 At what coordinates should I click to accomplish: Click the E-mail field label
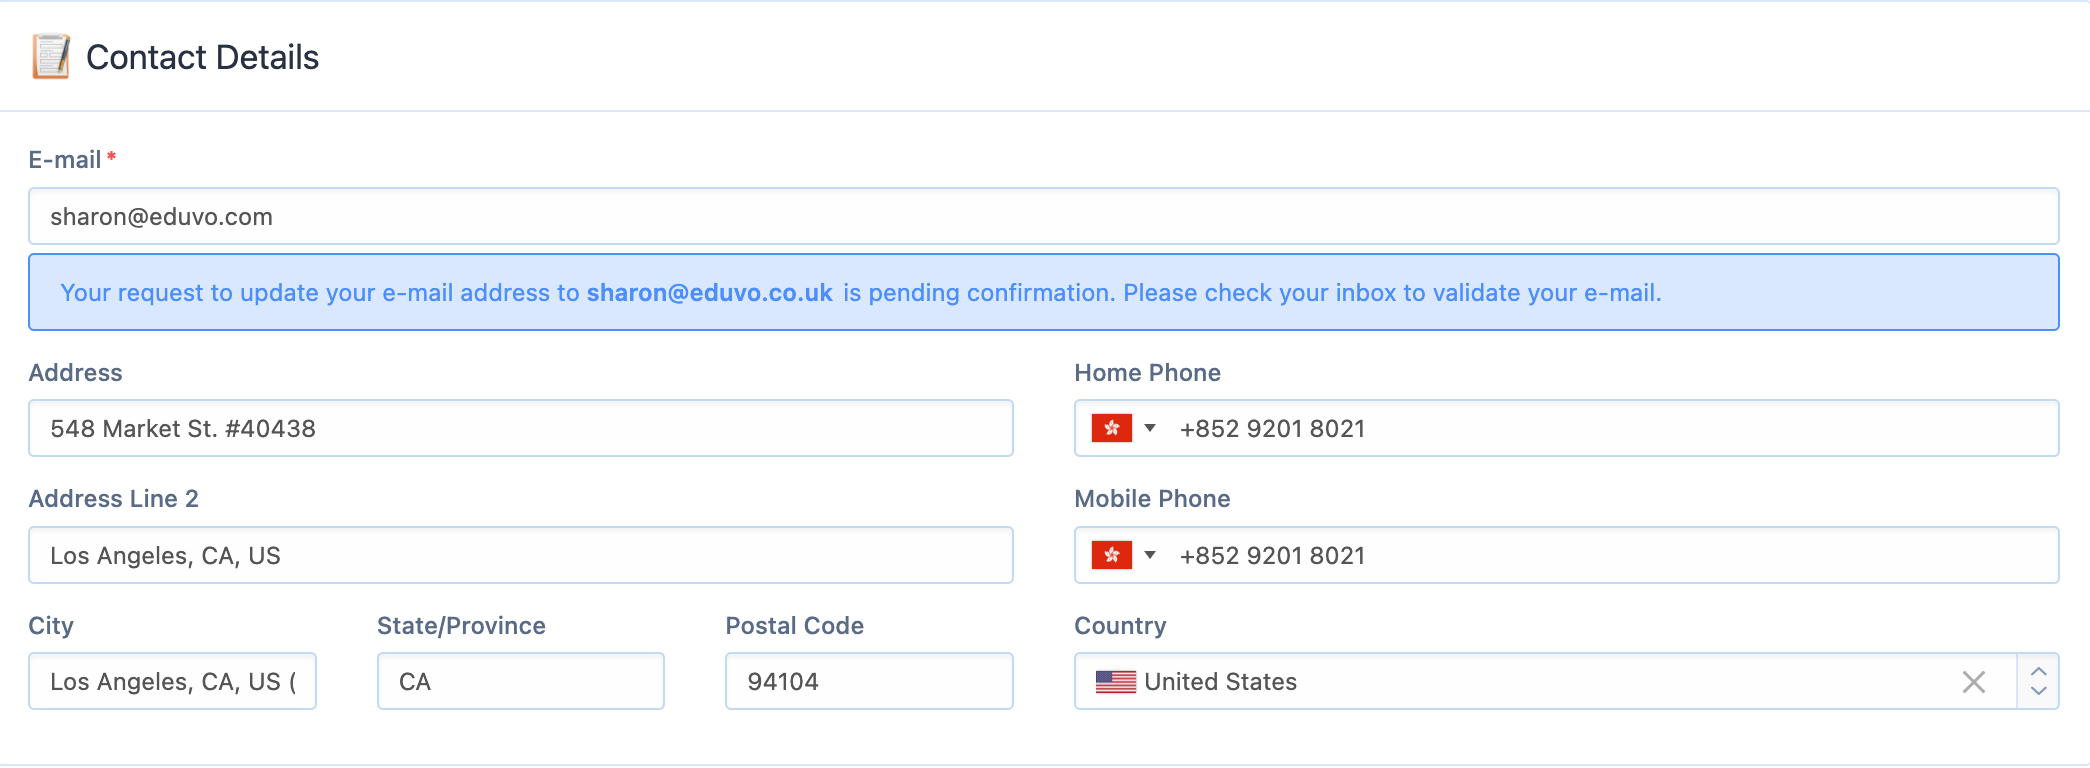65,160
